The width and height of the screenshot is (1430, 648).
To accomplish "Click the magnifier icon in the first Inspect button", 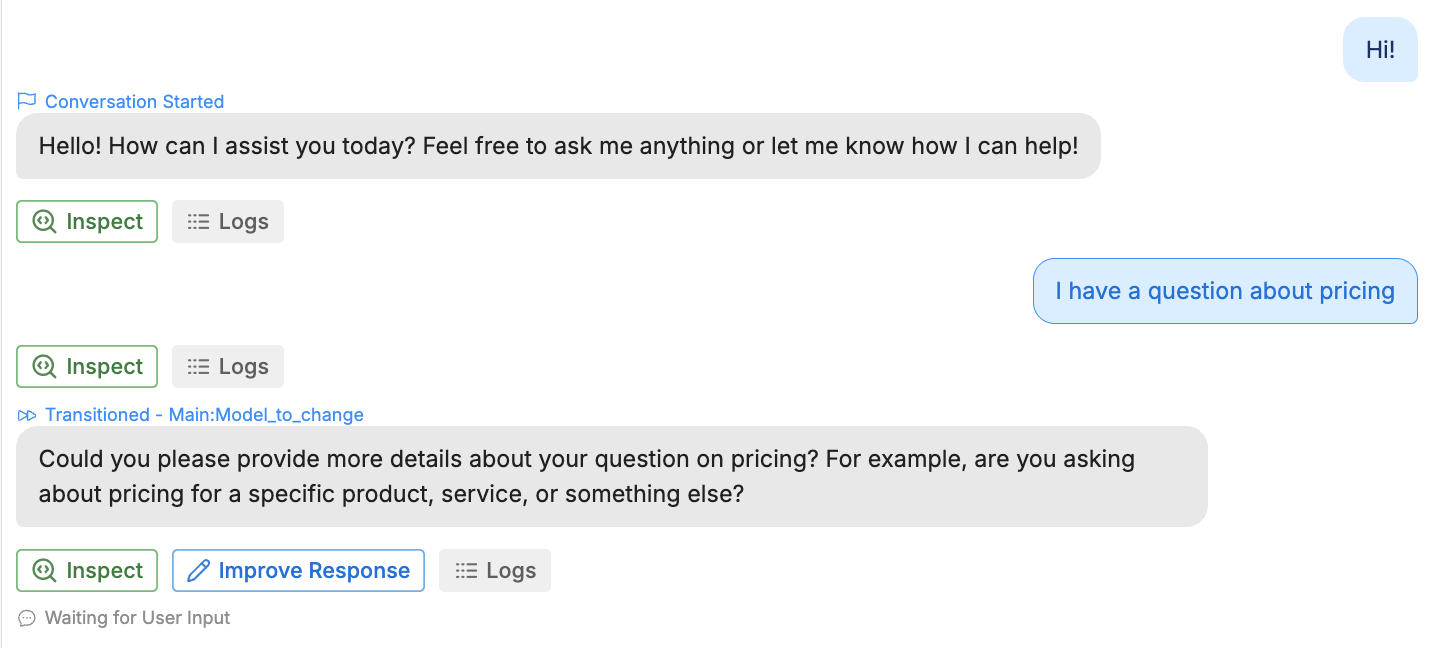I will (x=44, y=222).
